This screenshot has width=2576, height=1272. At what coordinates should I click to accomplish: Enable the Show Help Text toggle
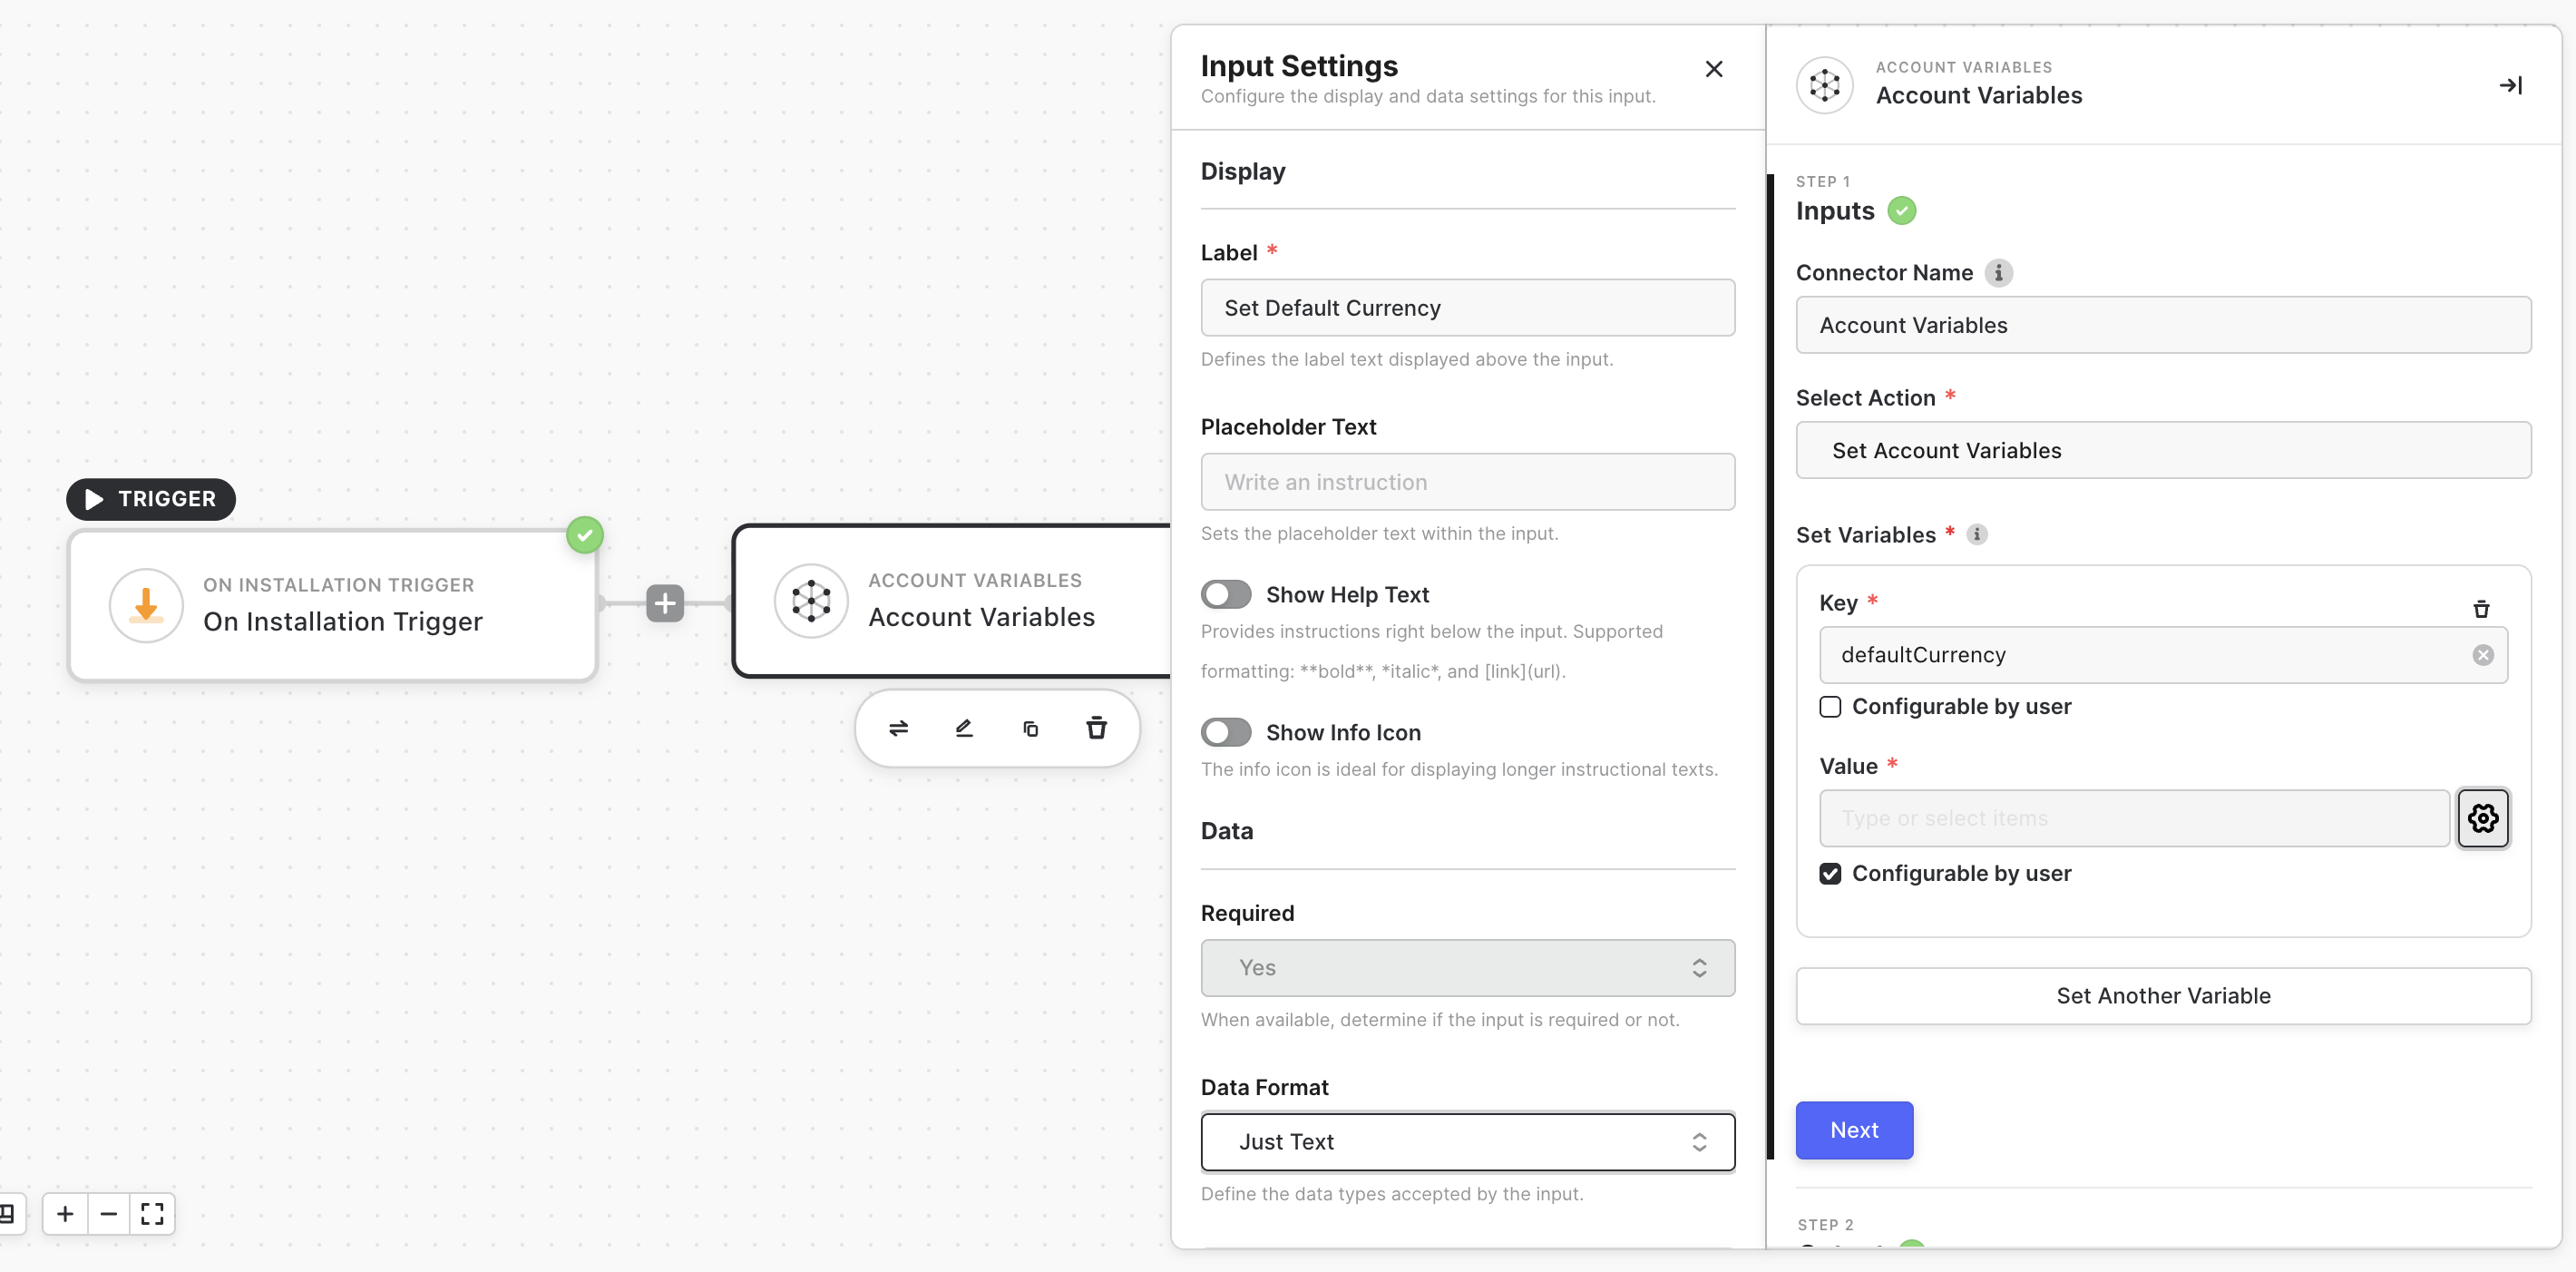(1226, 595)
